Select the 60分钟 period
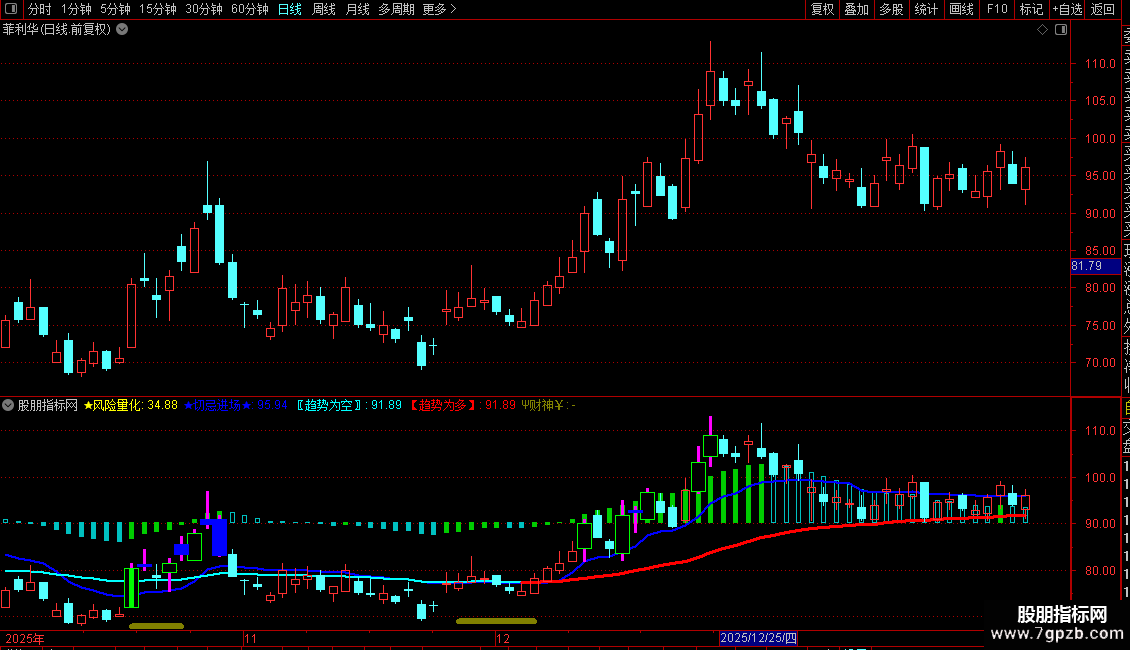1130x650 pixels. click(250, 9)
